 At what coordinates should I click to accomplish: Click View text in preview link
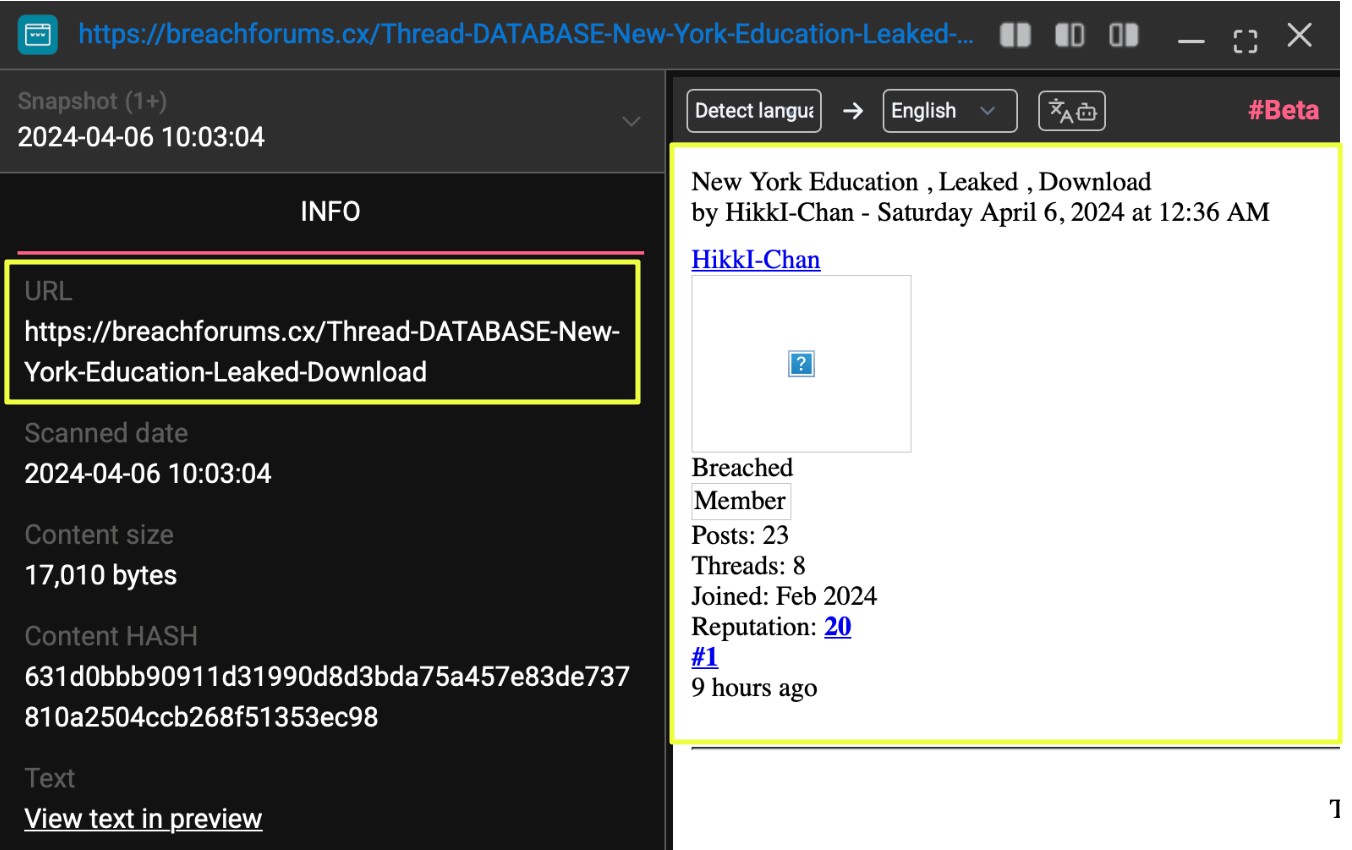click(143, 819)
